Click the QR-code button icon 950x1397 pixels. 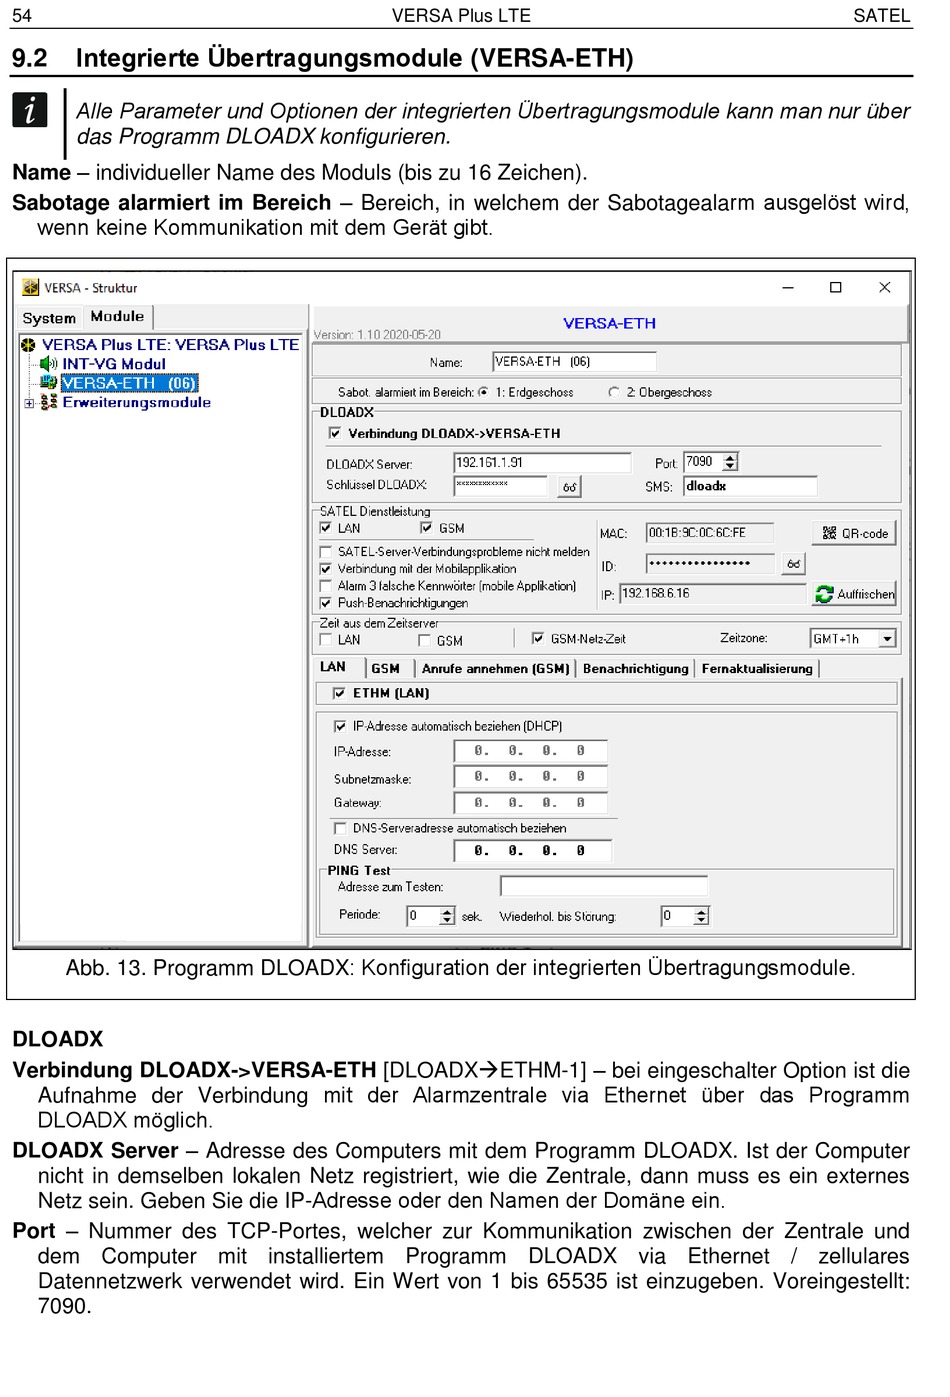point(829,534)
